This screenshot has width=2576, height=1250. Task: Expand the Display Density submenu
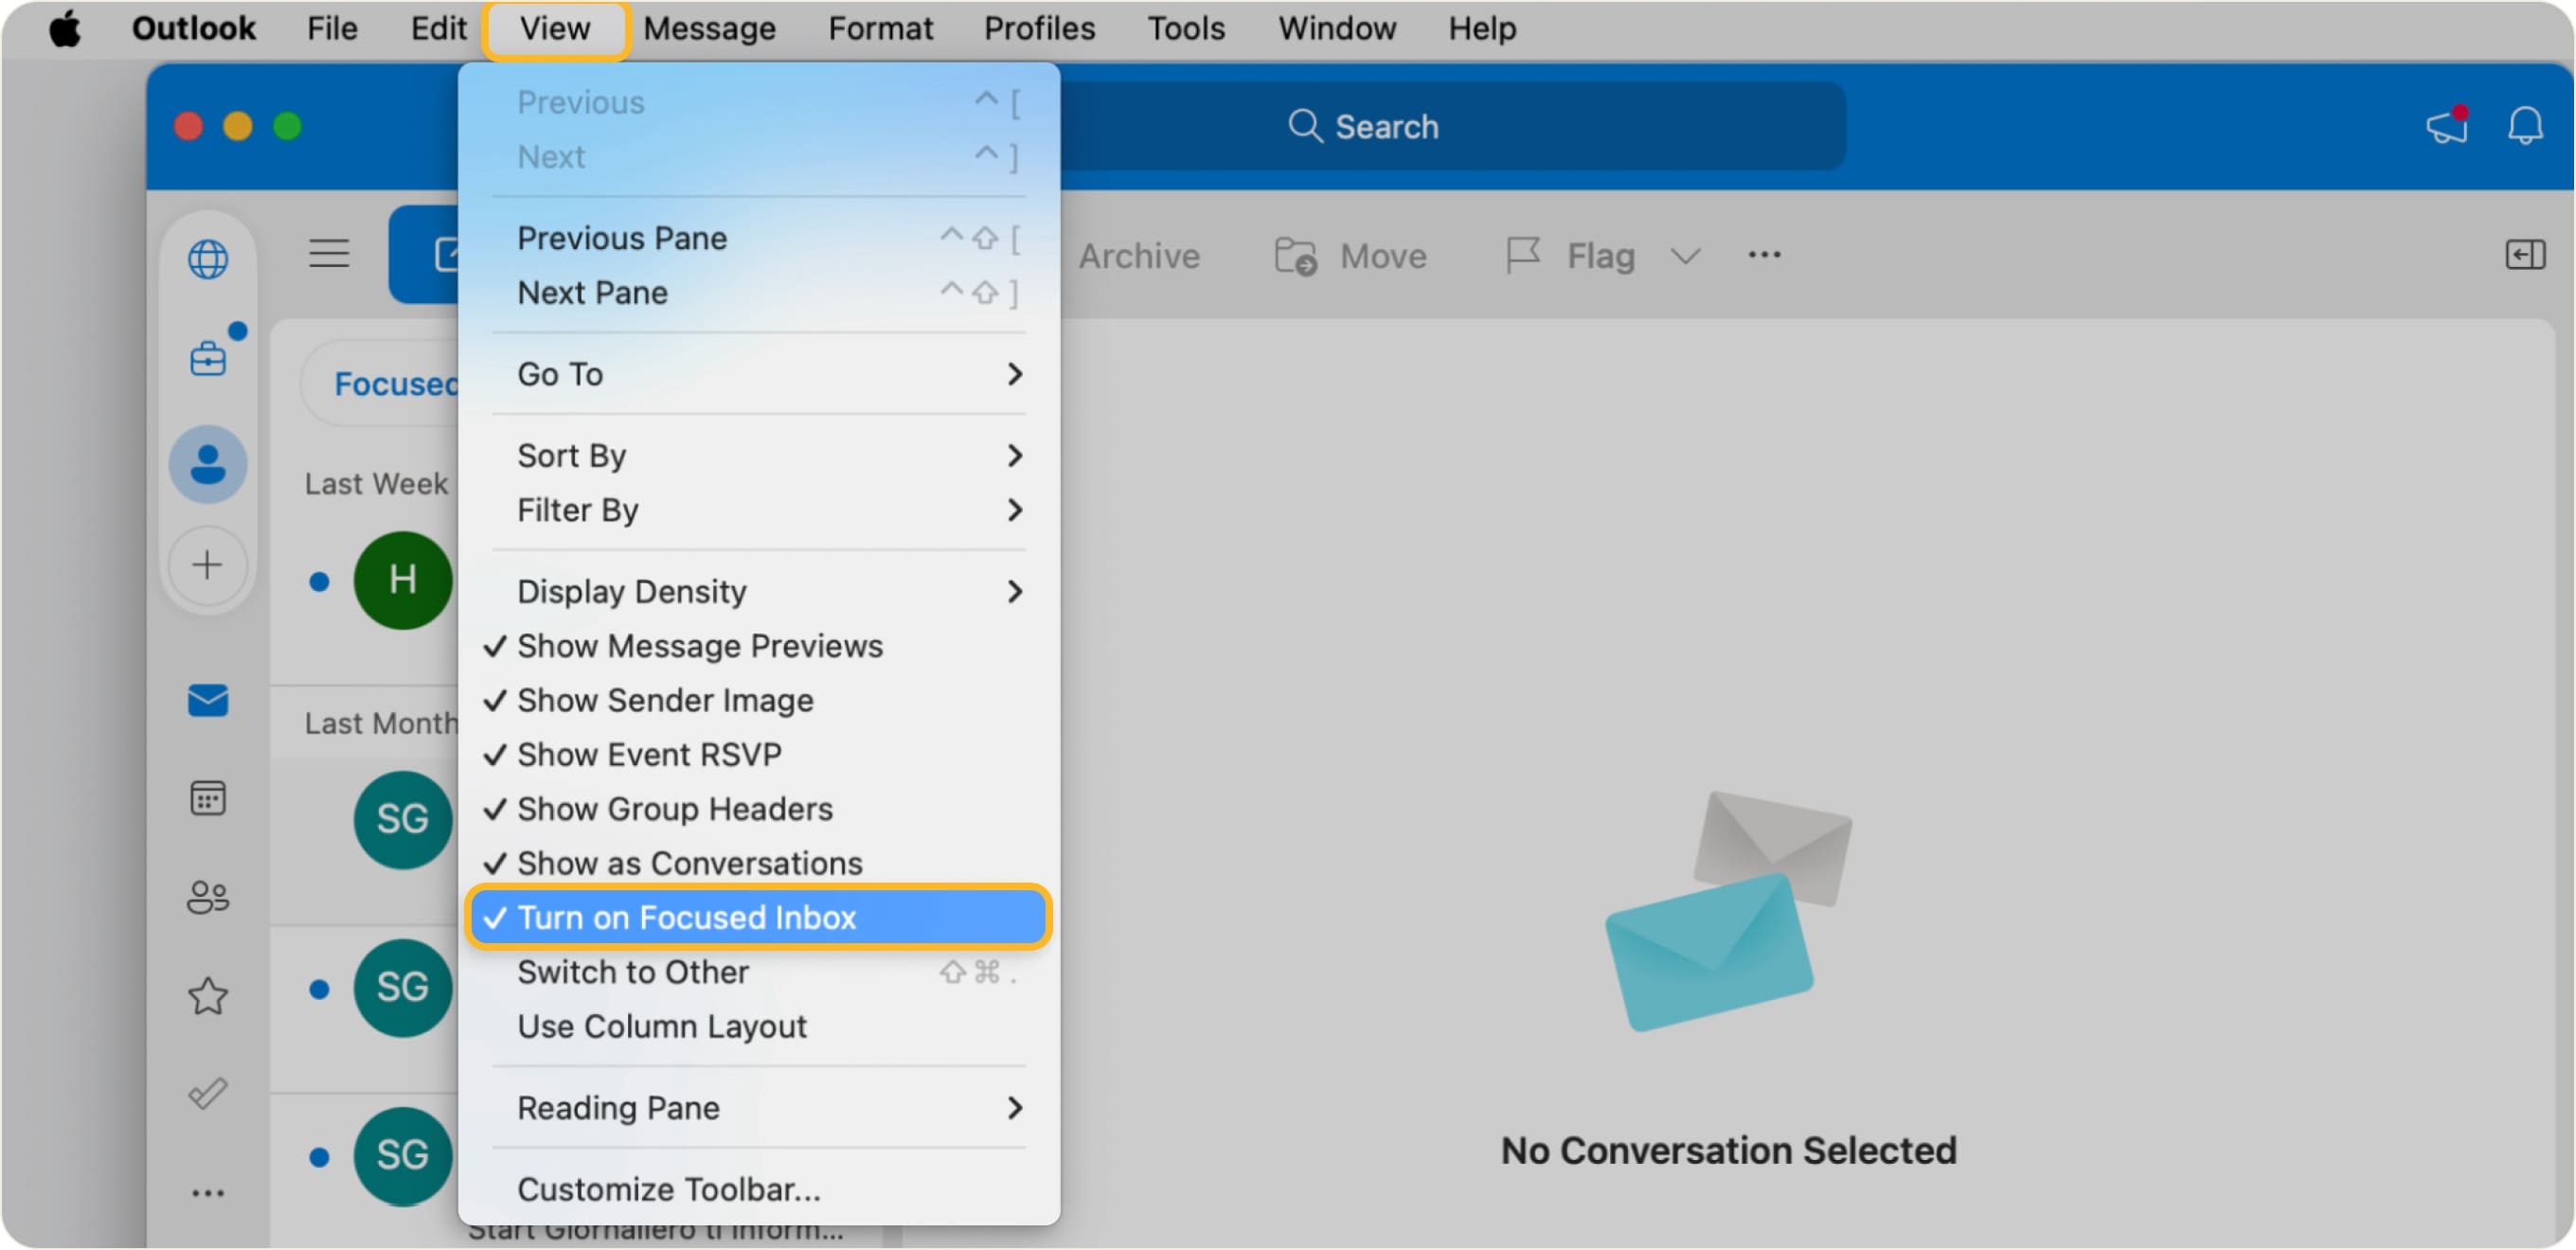click(758, 591)
